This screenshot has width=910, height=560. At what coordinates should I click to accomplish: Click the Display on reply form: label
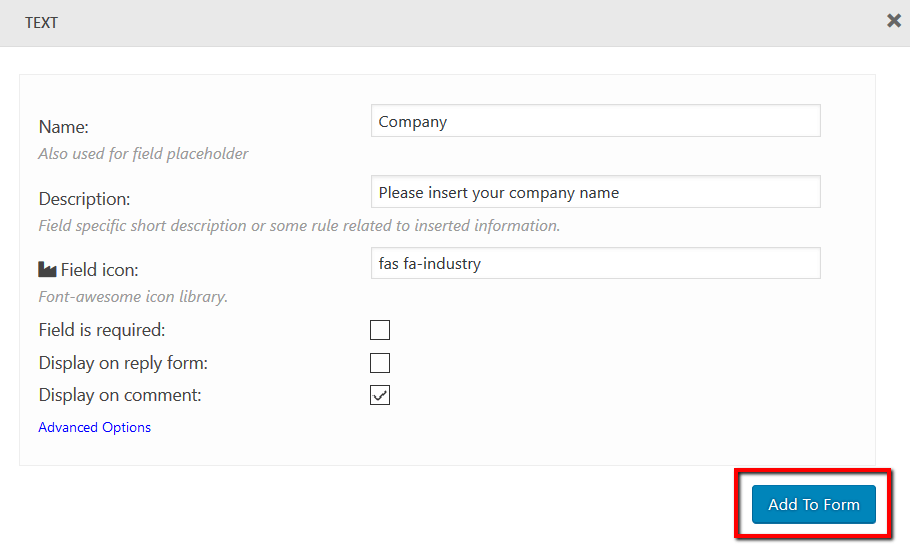(x=123, y=362)
